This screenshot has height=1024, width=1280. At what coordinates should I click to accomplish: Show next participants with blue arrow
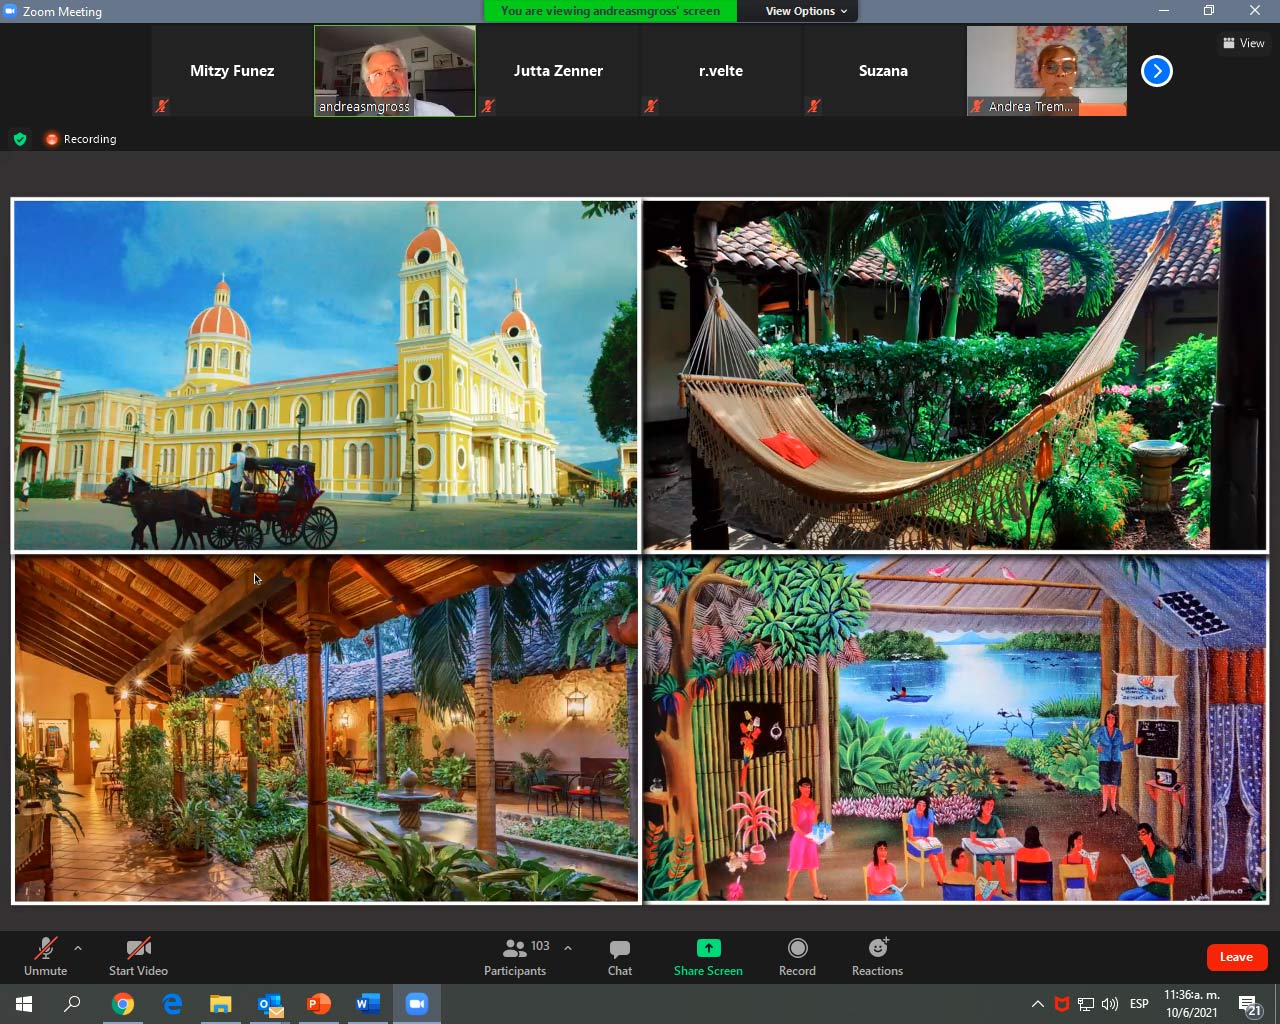[x=1157, y=71]
